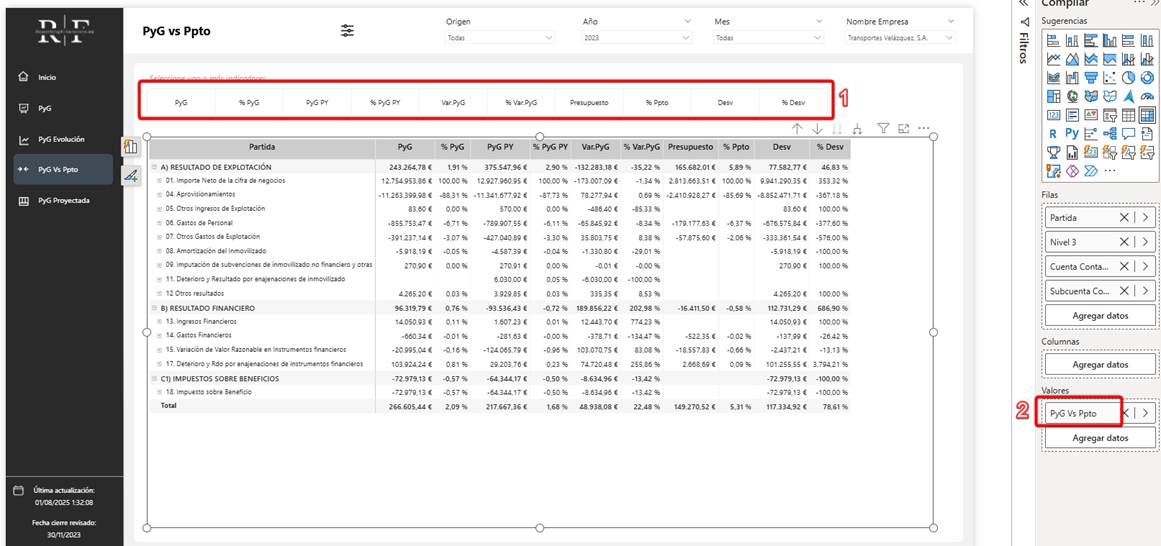Select the gauge visual
The width and height of the screenshot is (1161, 546).
pyautogui.click(x=1147, y=96)
